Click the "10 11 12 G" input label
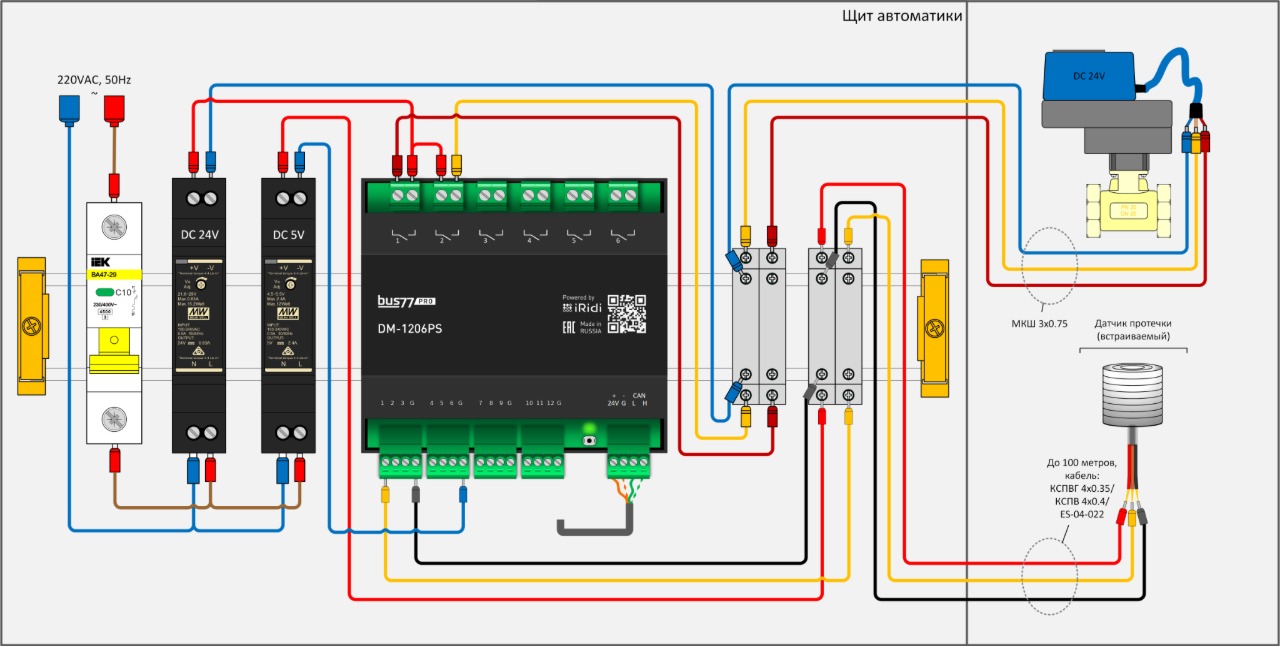The image size is (1280, 646). pos(543,403)
